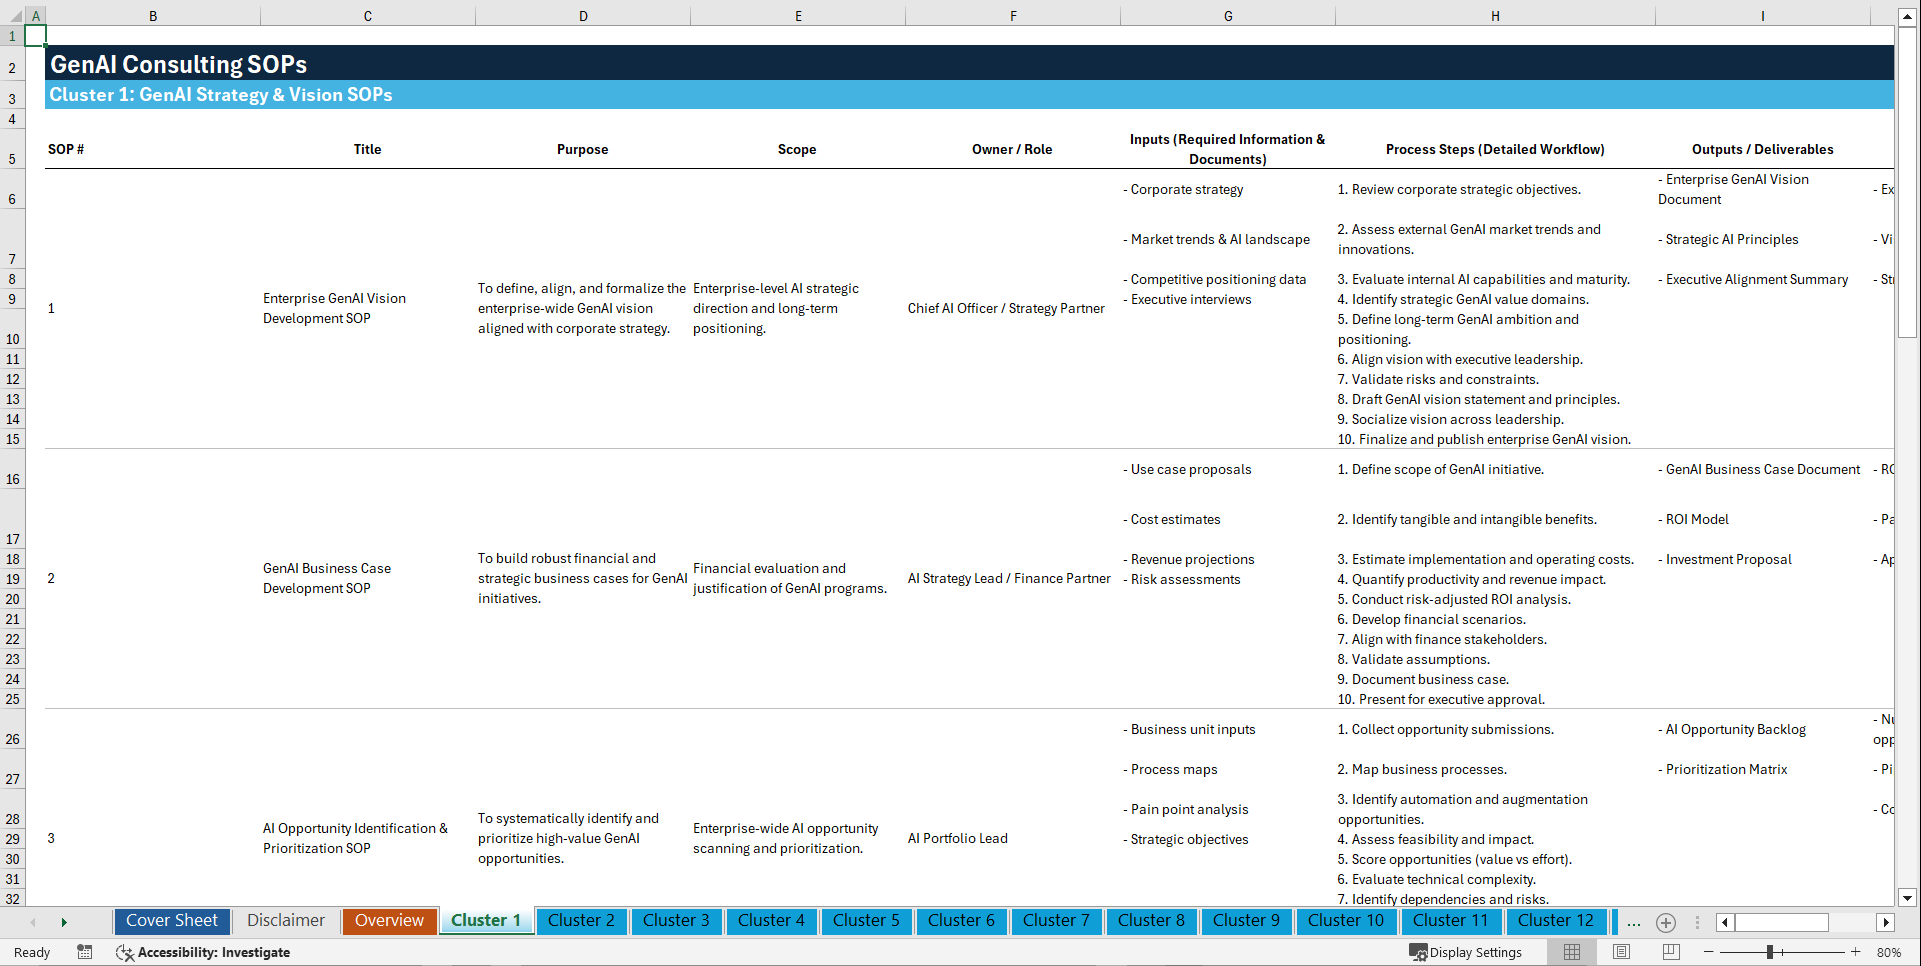Click the Zoom Out minus icon
The height and width of the screenshot is (966, 1921).
click(1709, 952)
